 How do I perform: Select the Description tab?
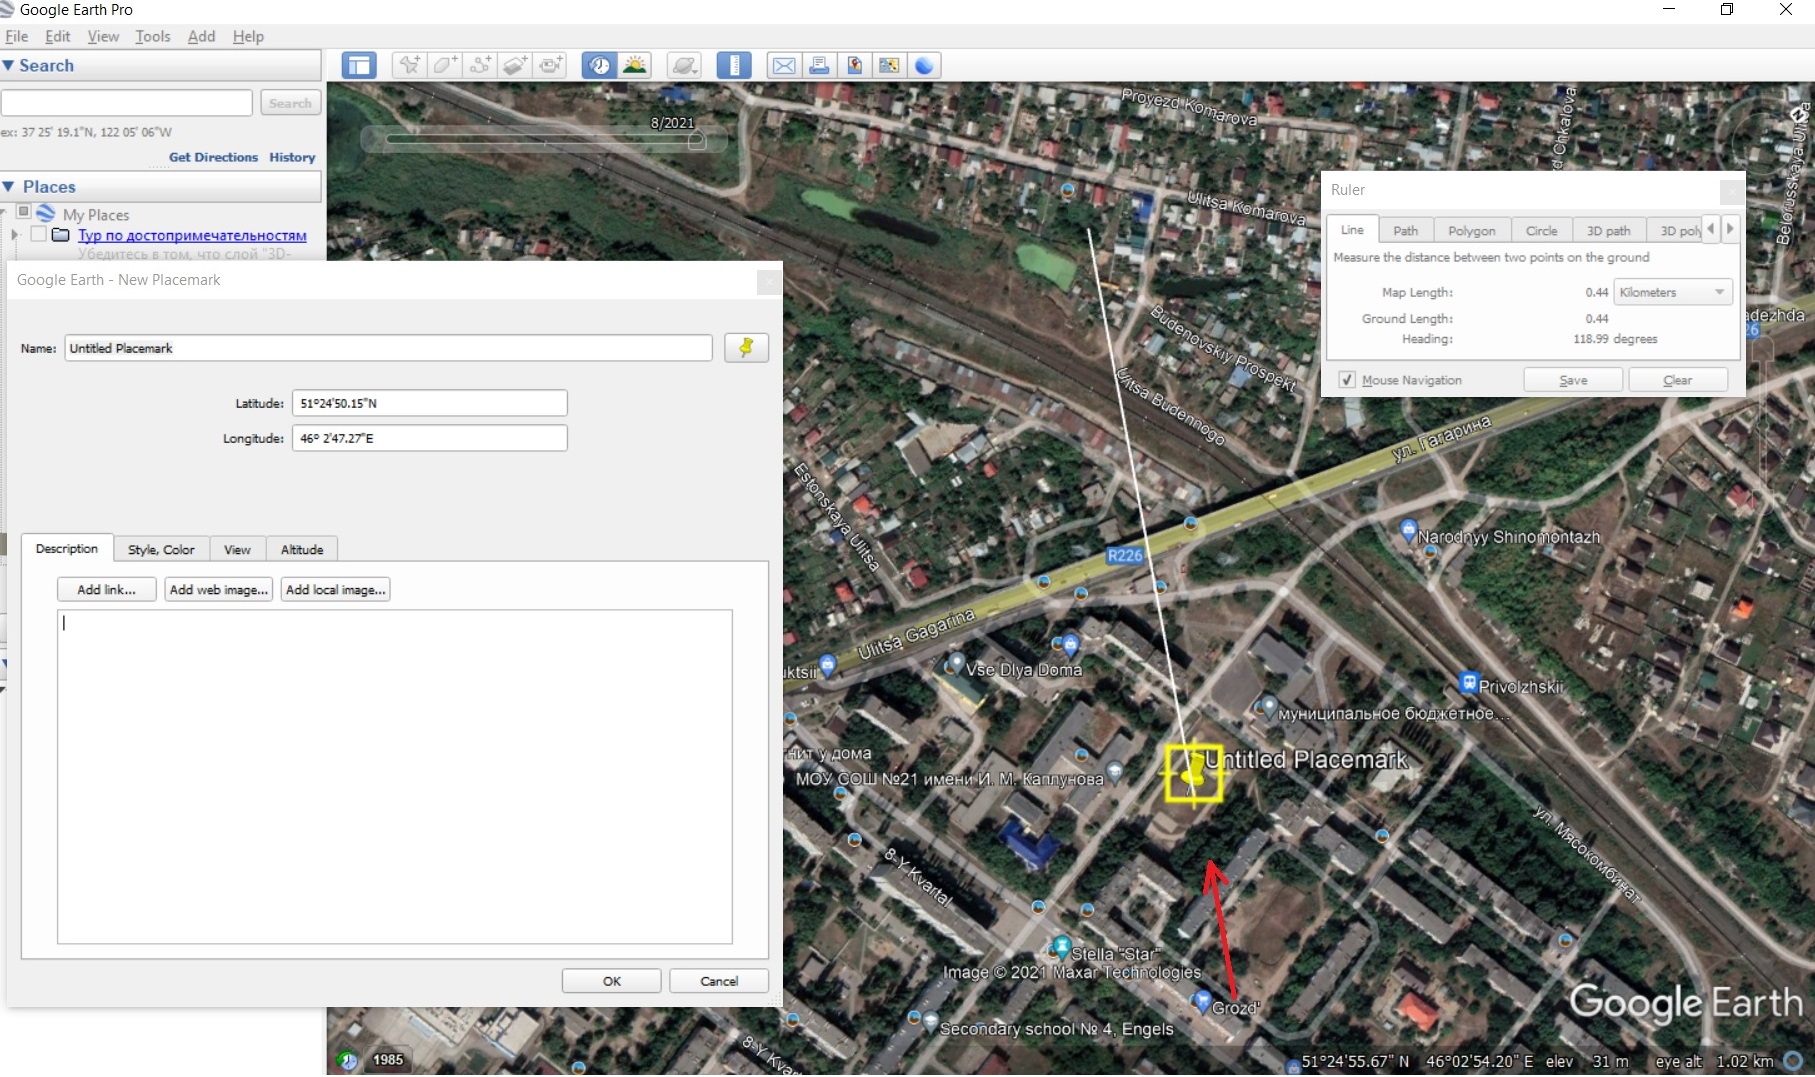coord(67,548)
